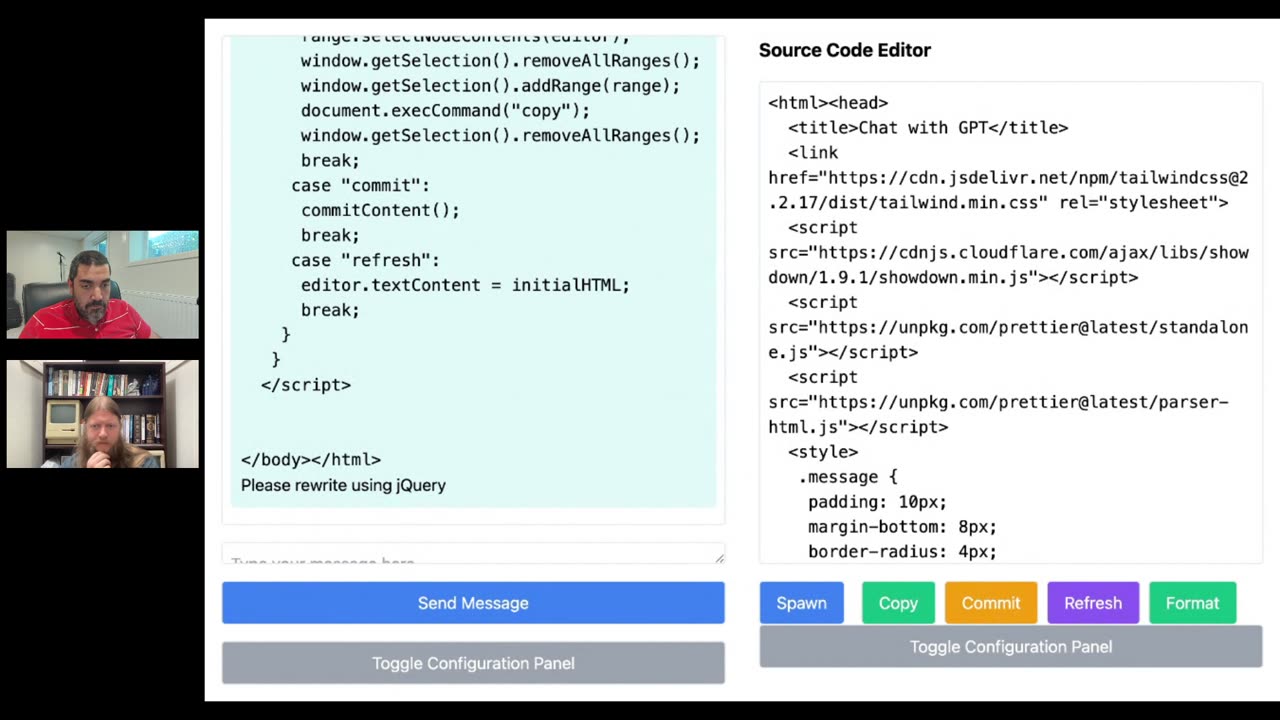Image resolution: width=1280 pixels, height=720 pixels.
Task: Click 'editor.textContent = initialHTML;' line
Action: click(465, 285)
